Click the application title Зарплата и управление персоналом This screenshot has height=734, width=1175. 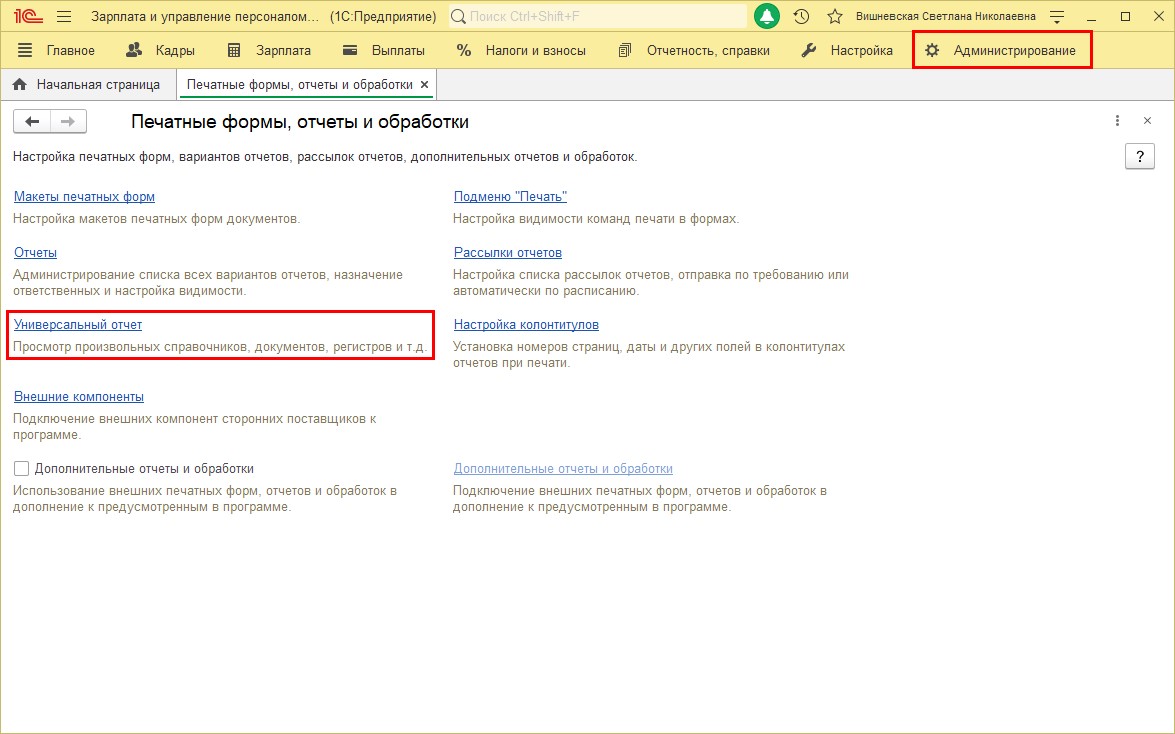[205, 16]
